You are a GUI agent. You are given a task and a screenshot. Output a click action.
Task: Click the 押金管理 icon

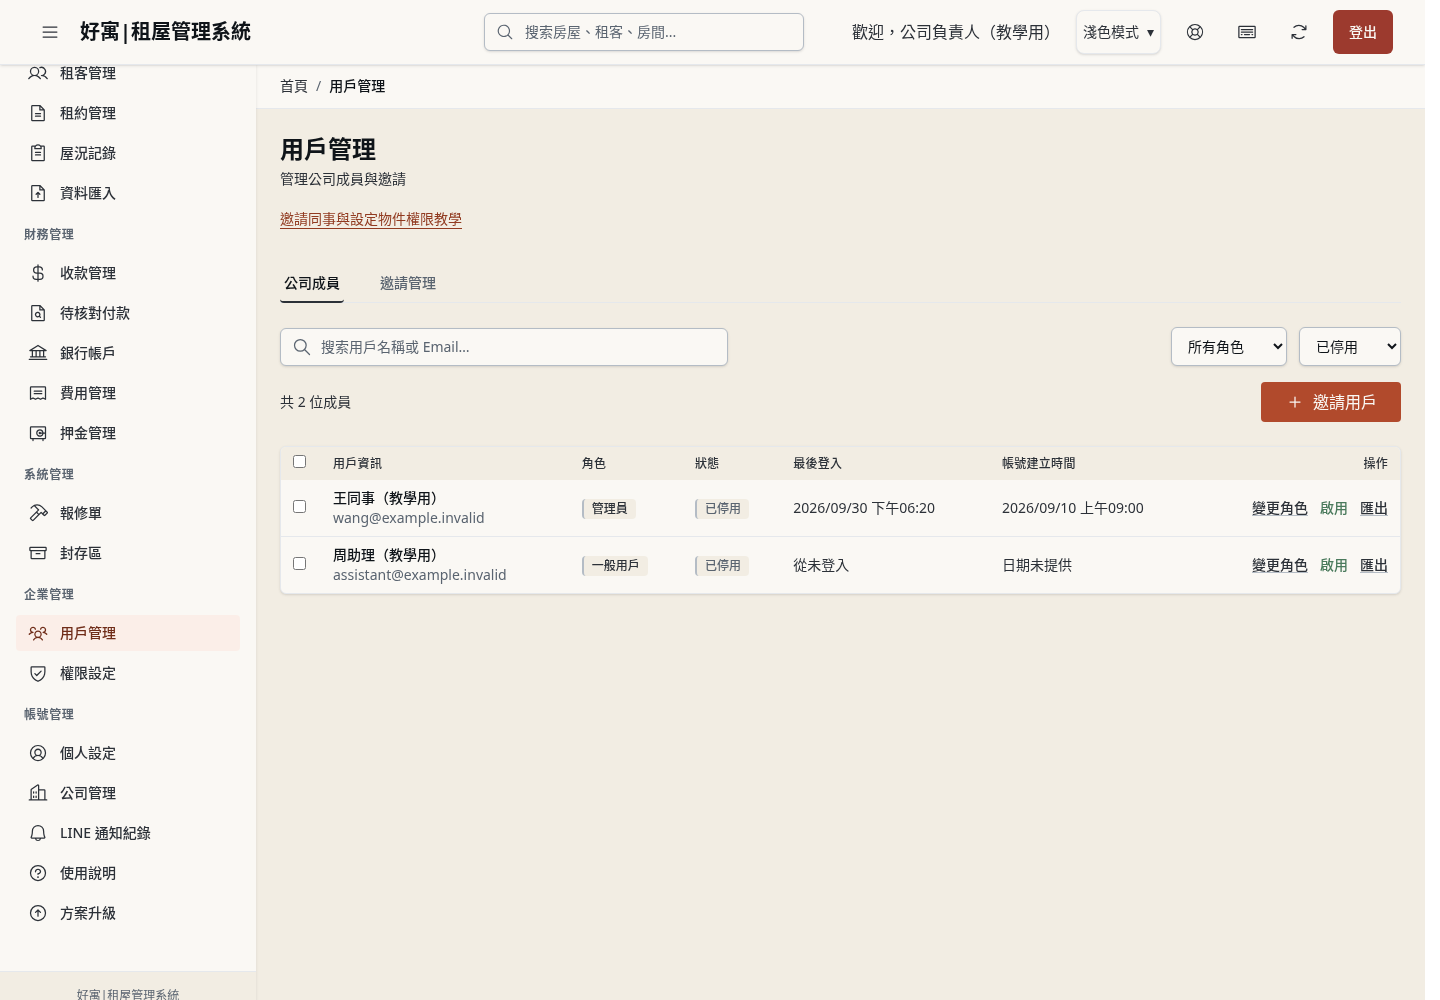[x=38, y=433]
